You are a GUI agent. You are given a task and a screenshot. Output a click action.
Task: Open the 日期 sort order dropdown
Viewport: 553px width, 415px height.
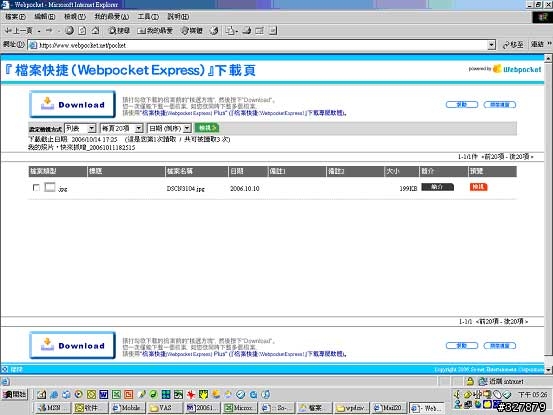click(x=169, y=128)
